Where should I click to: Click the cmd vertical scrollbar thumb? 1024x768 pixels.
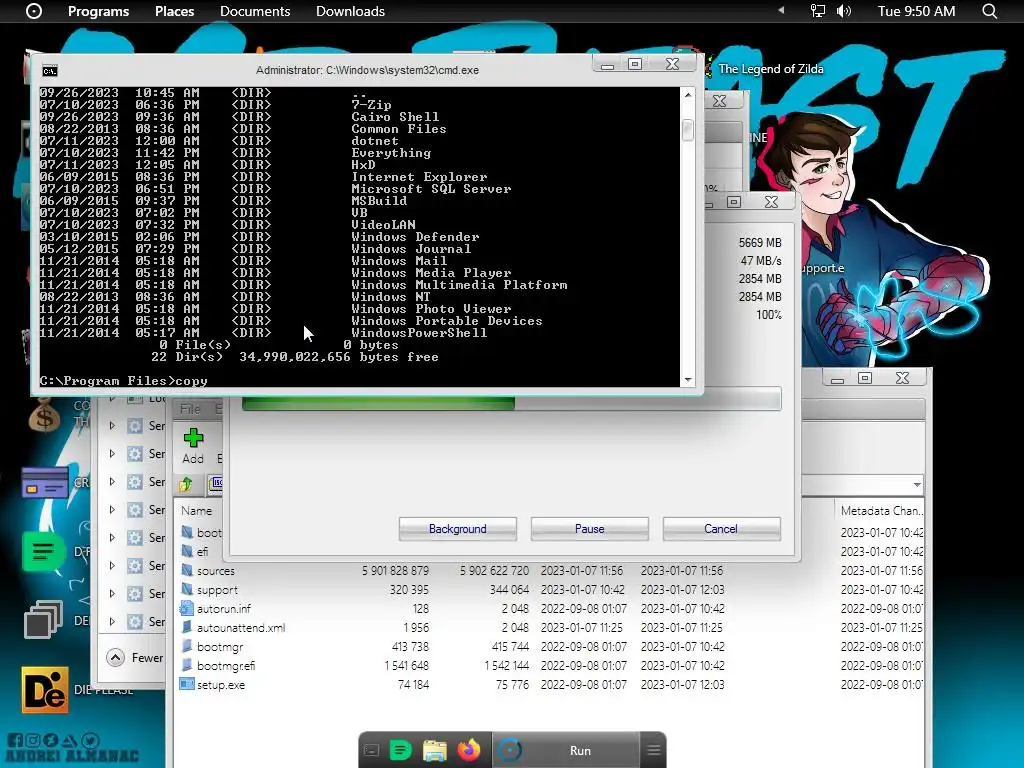tap(688, 129)
